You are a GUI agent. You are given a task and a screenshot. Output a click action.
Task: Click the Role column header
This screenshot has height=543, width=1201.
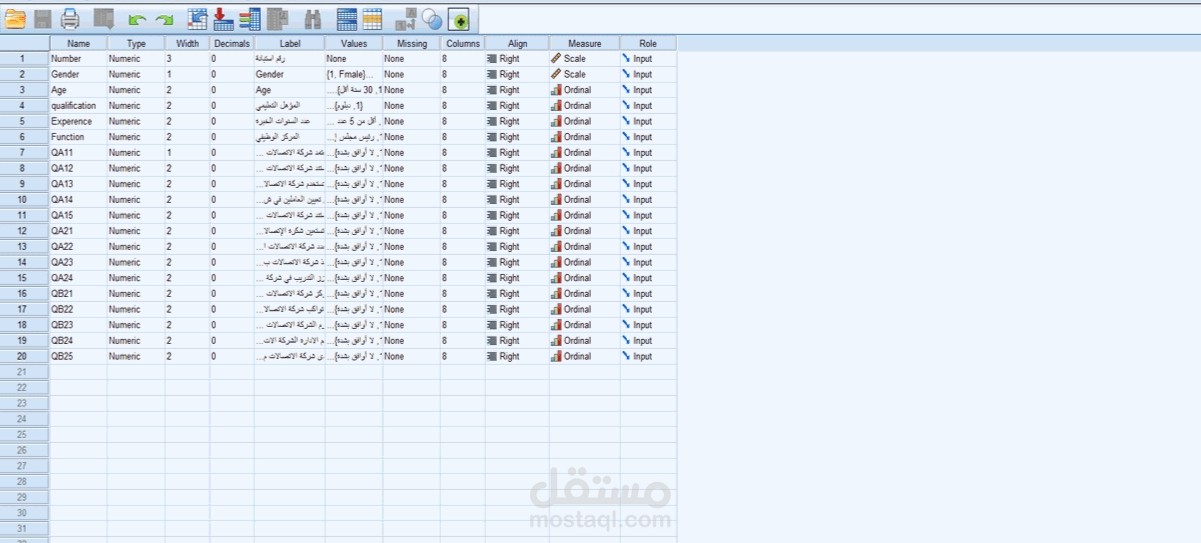648,43
